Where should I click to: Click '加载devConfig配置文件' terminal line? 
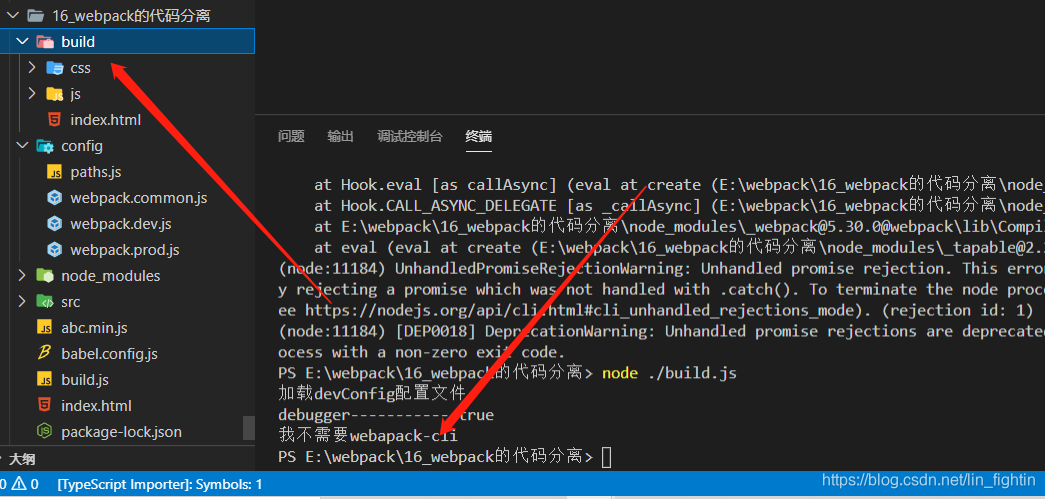pyautogui.click(x=371, y=394)
